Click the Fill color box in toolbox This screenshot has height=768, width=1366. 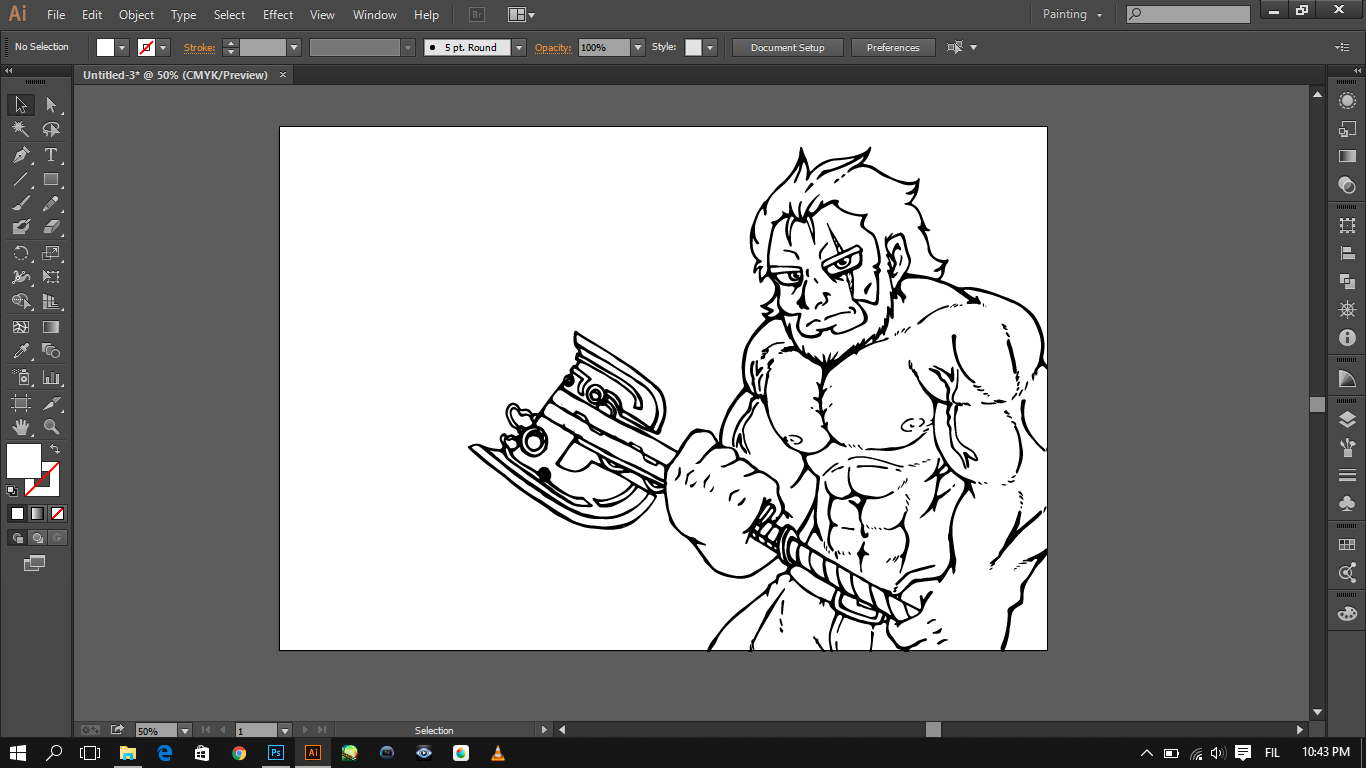(x=24, y=461)
